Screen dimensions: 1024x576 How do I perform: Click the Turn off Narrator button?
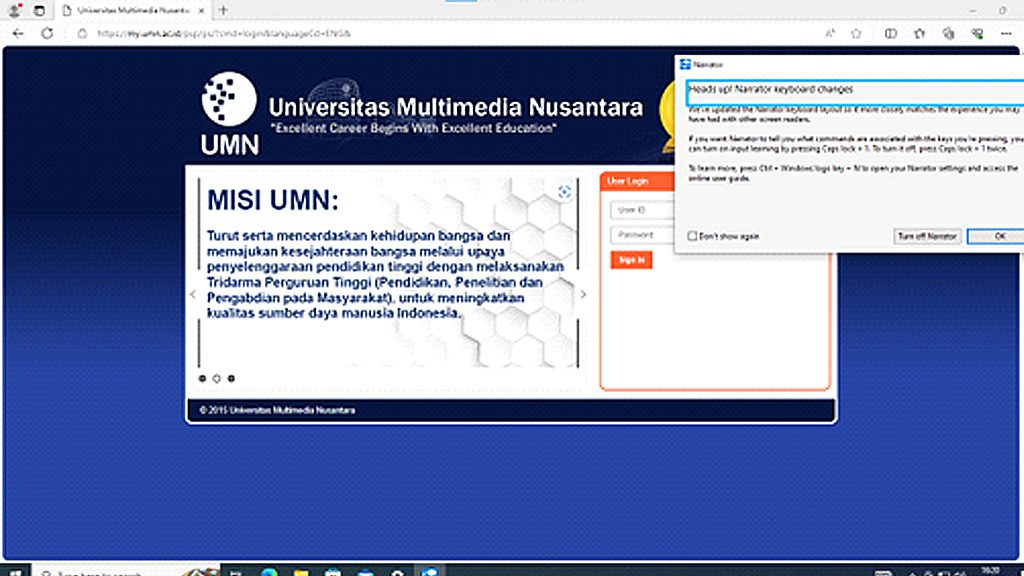927,236
